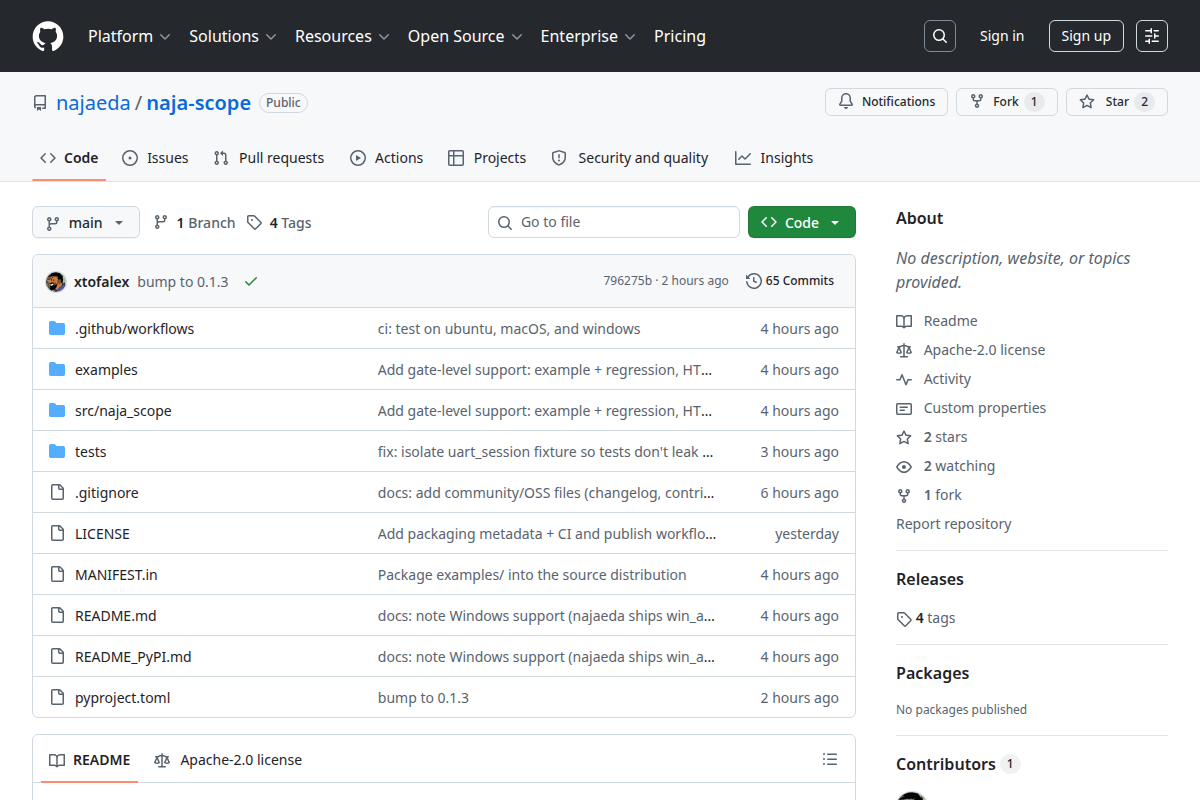Open xtofalex avatar image
Viewport: 1200px width, 800px height.
pyautogui.click(x=56, y=282)
